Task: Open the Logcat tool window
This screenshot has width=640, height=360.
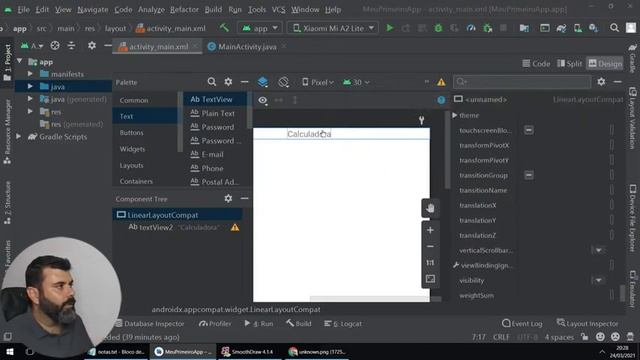Action: [x=343, y=324]
